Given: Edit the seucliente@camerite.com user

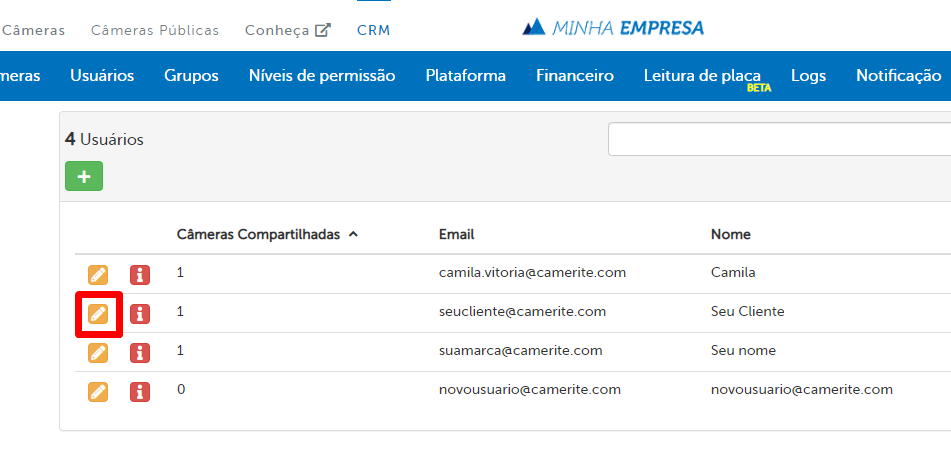Looking at the screenshot, I should 97,314.
